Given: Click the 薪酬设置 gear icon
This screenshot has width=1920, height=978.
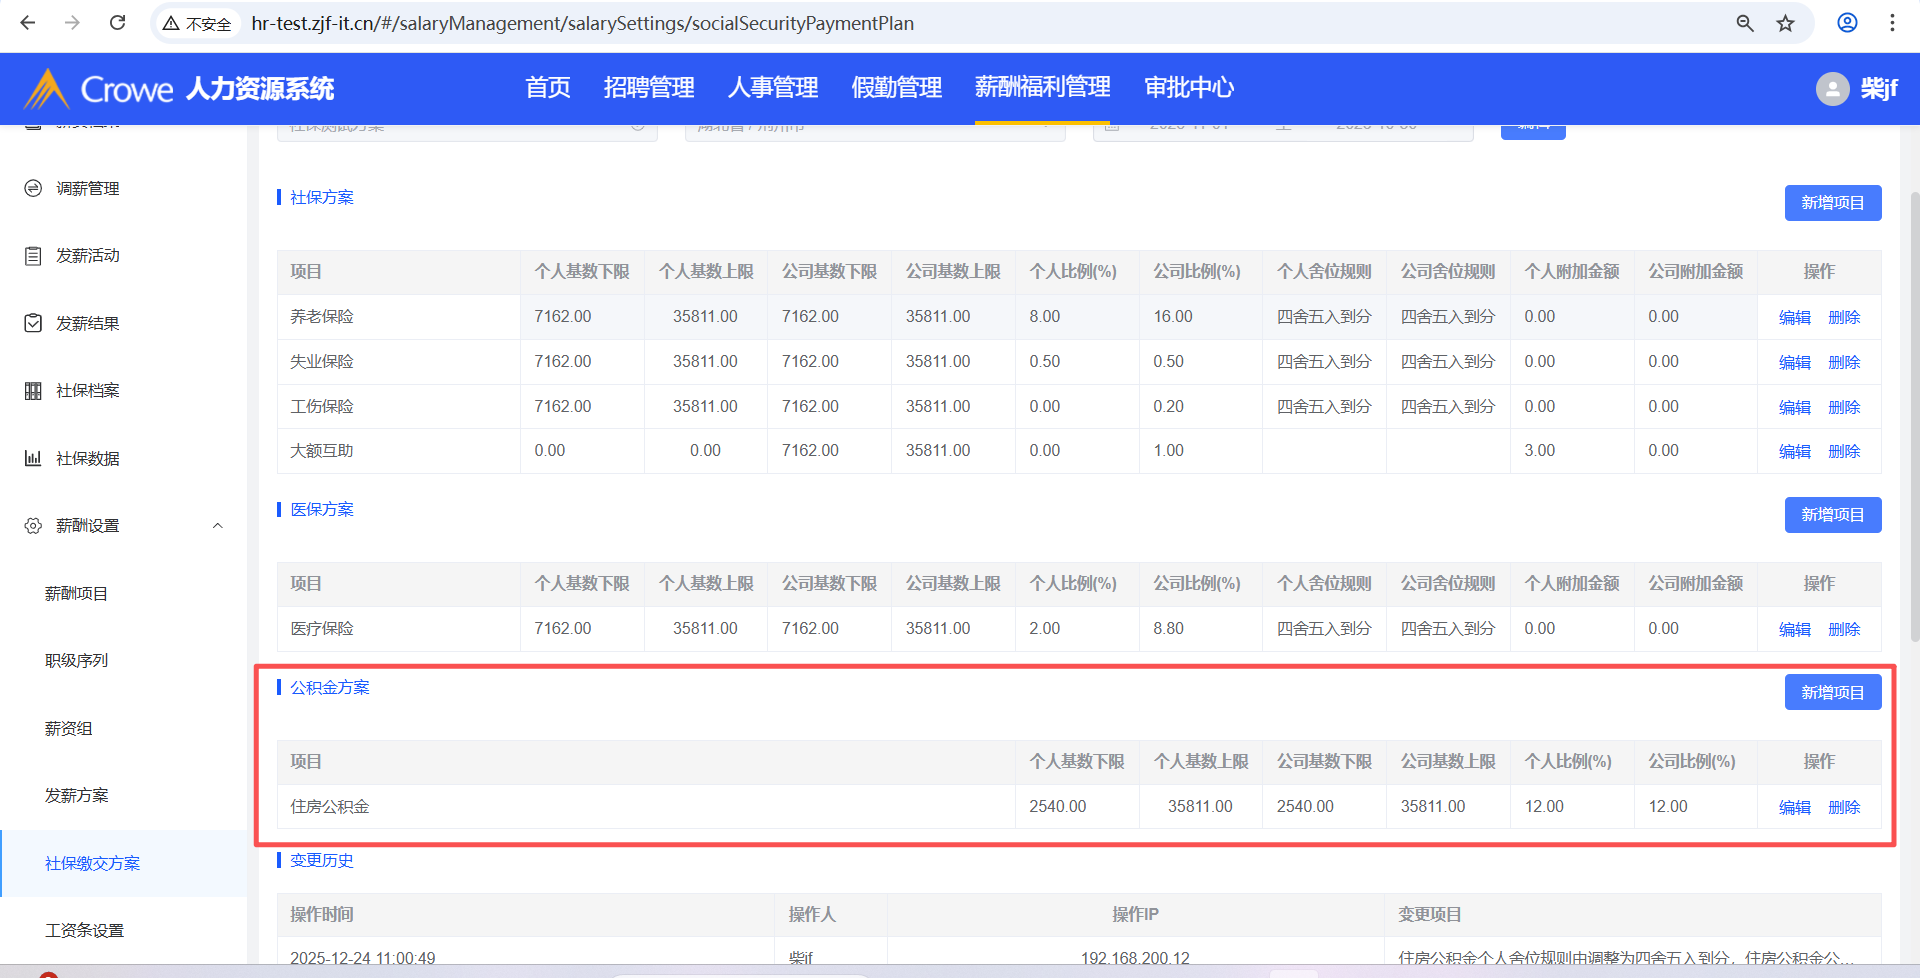Looking at the screenshot, I should (x=33, y=526).
